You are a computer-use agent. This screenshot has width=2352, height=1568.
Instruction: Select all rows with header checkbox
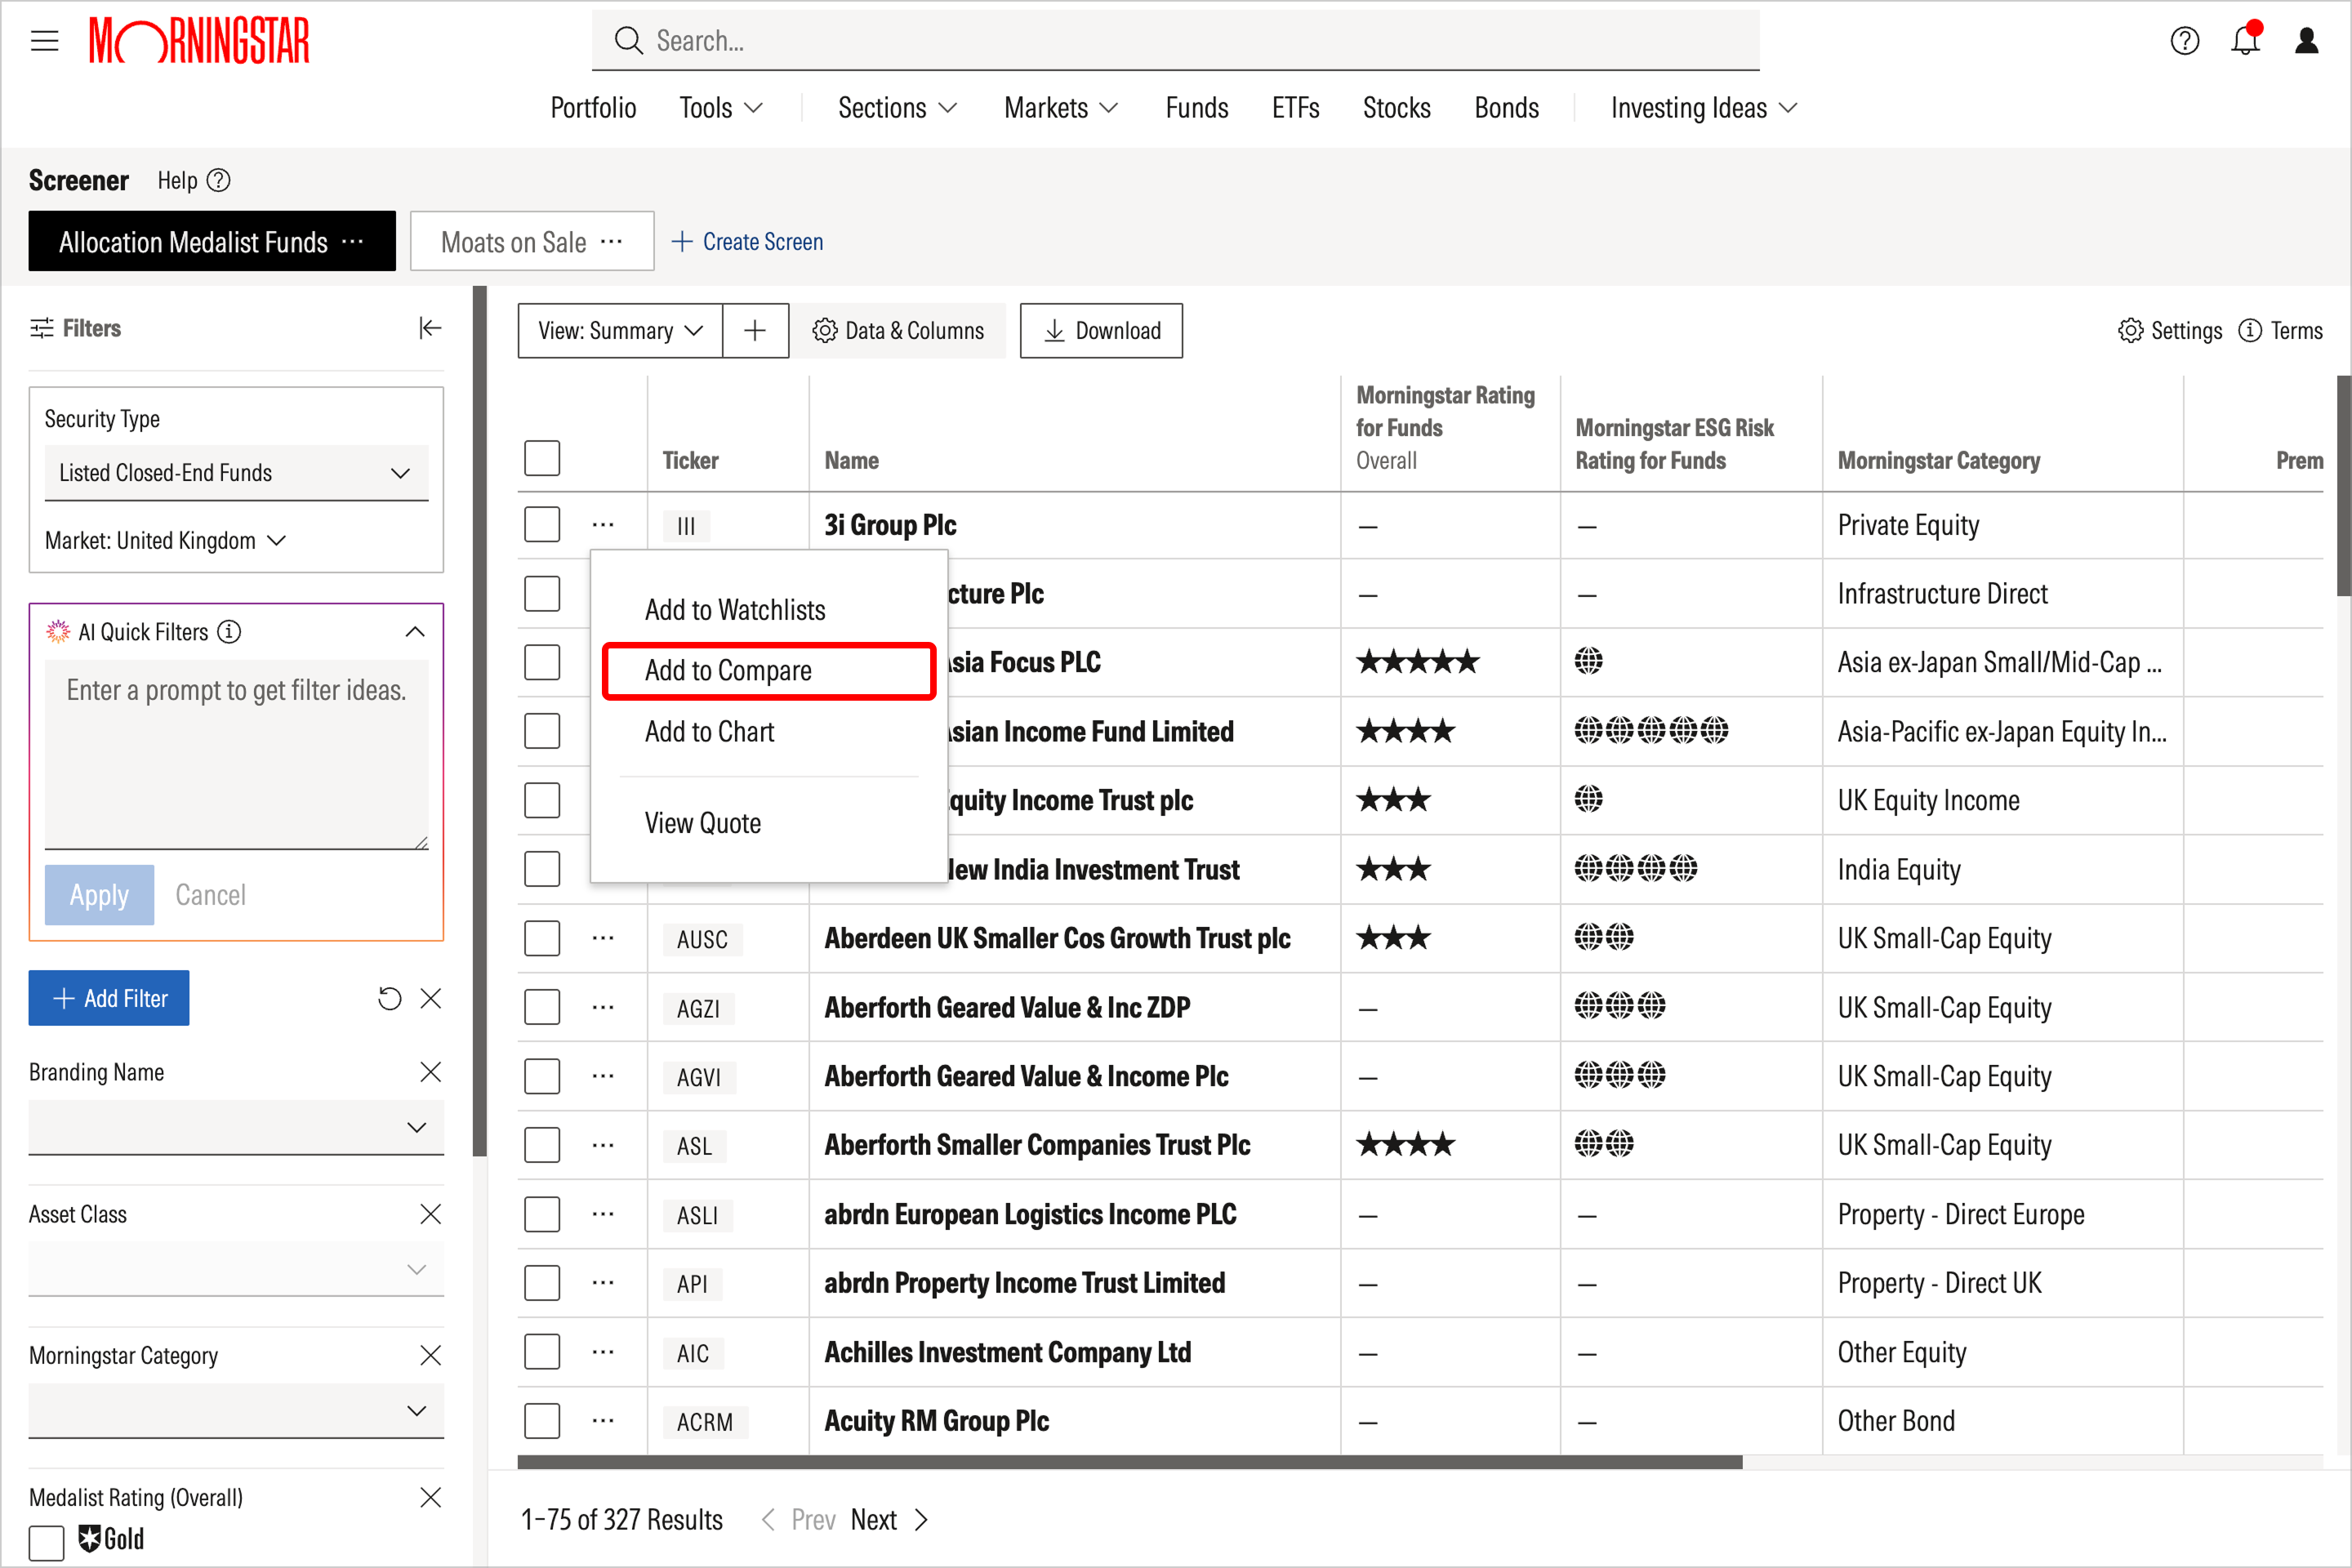[542, 459]
